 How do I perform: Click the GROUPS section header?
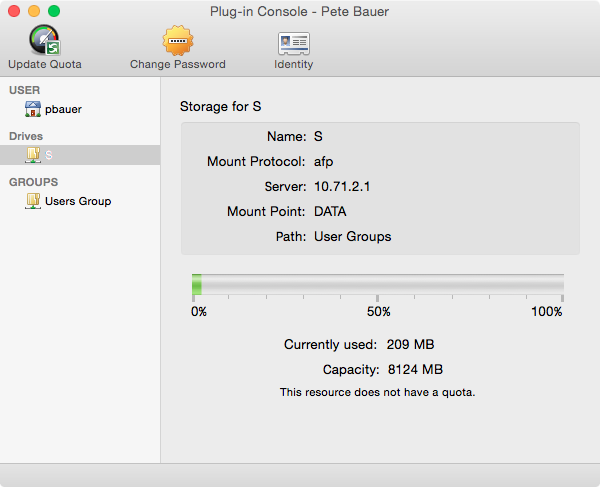[x=34, y=182]
